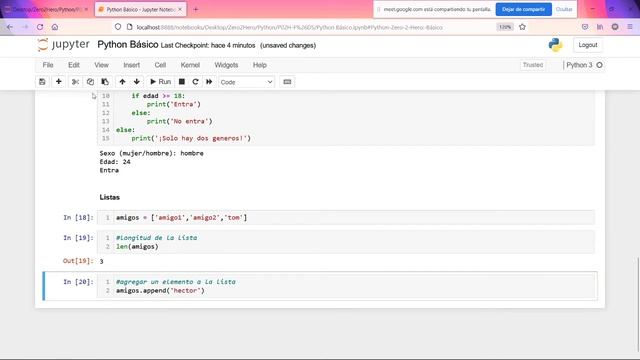Viewport: 640px width, 360px height.
Task: Interrupt the kernel with stop icon
Action: tap(182, 82)
